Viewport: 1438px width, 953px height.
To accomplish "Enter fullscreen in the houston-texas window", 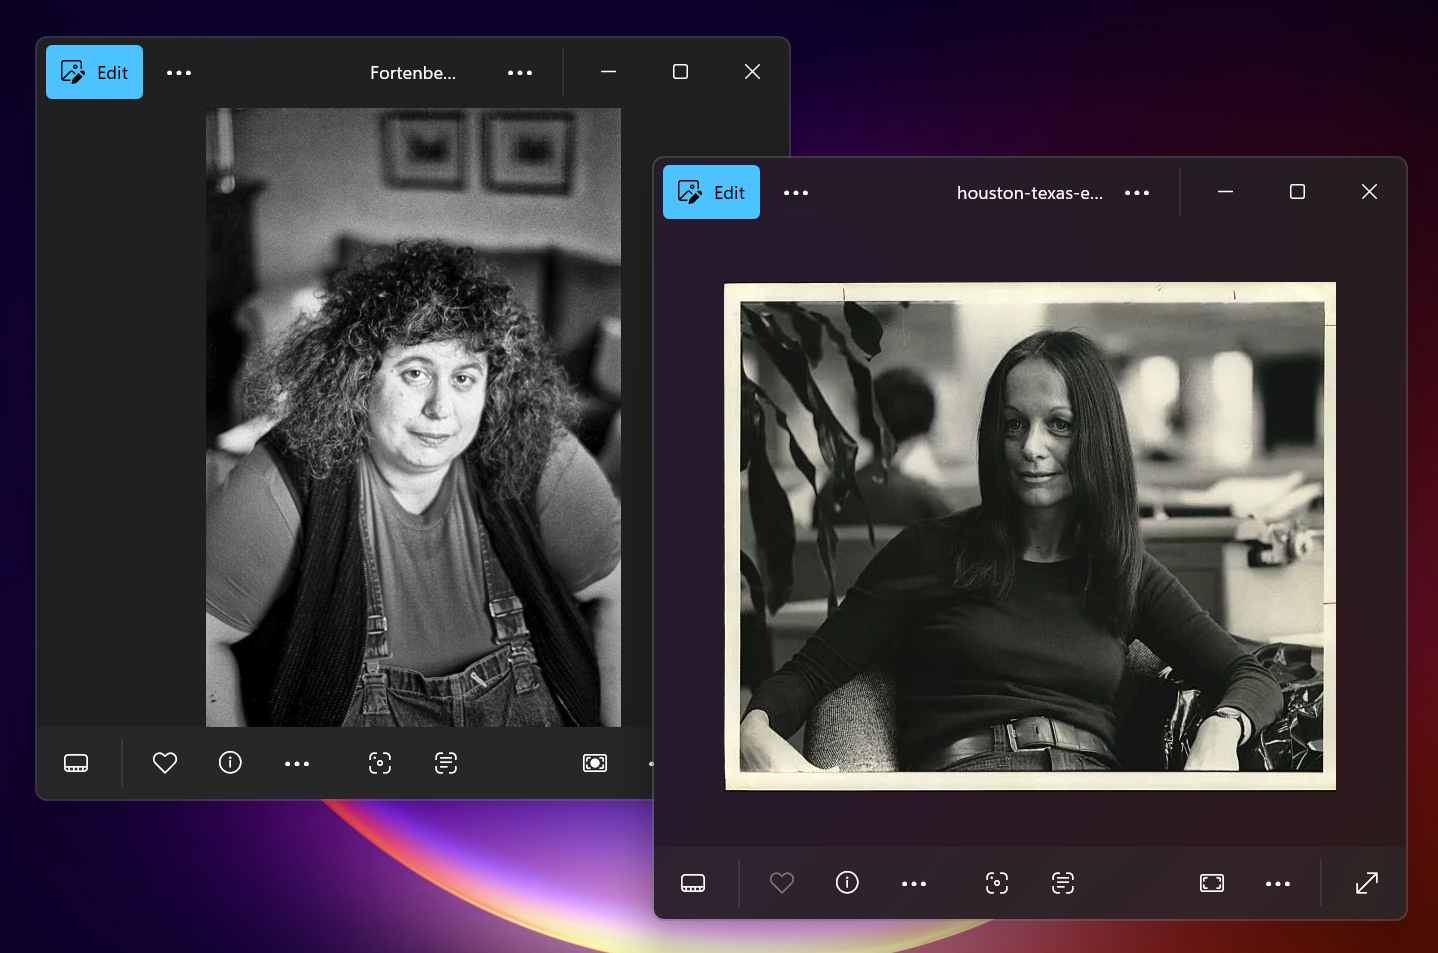I will [1367, 883].
